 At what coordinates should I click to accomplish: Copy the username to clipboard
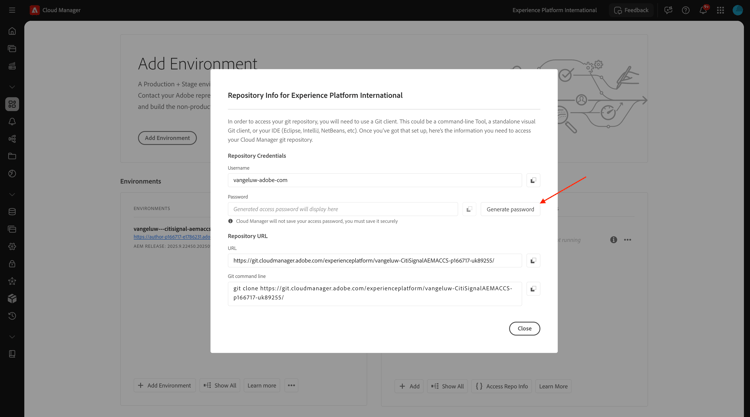(533, 180)
